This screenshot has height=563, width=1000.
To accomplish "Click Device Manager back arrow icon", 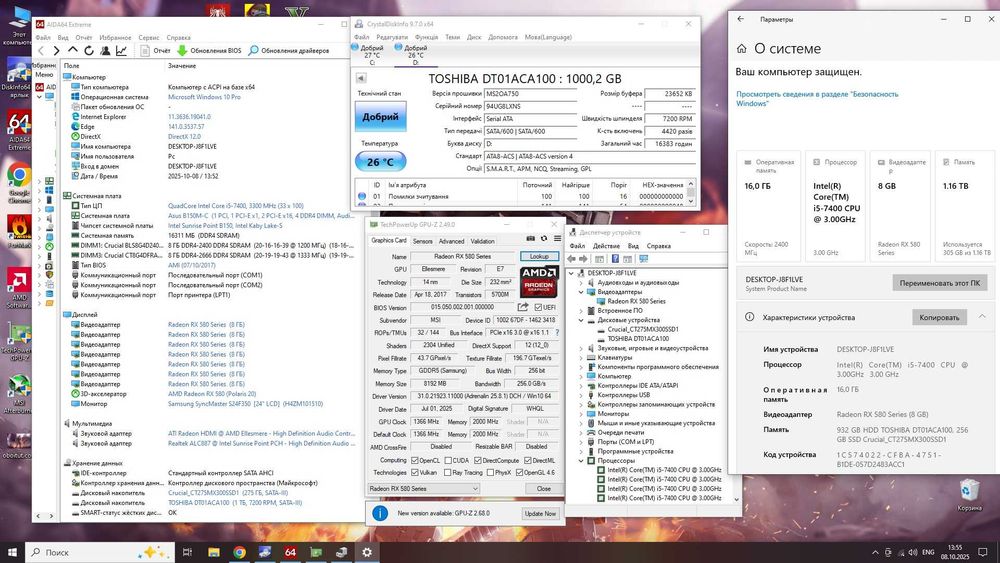I will (x=571, y=259).
